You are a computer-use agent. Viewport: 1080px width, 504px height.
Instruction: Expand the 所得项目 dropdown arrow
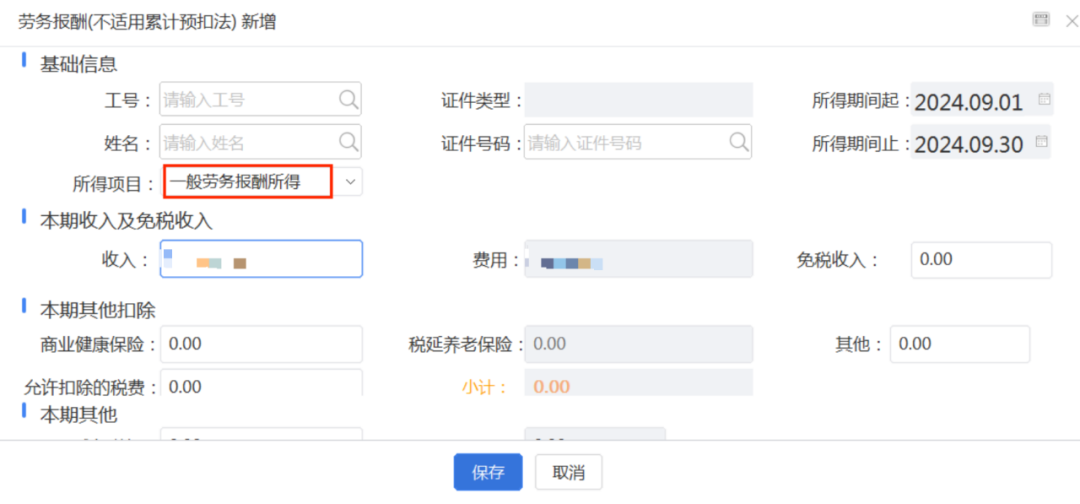350,182
